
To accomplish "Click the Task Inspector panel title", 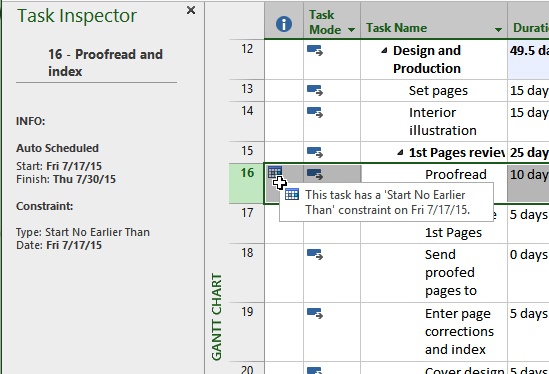I will pyautogui.click(x=77, y=16).
